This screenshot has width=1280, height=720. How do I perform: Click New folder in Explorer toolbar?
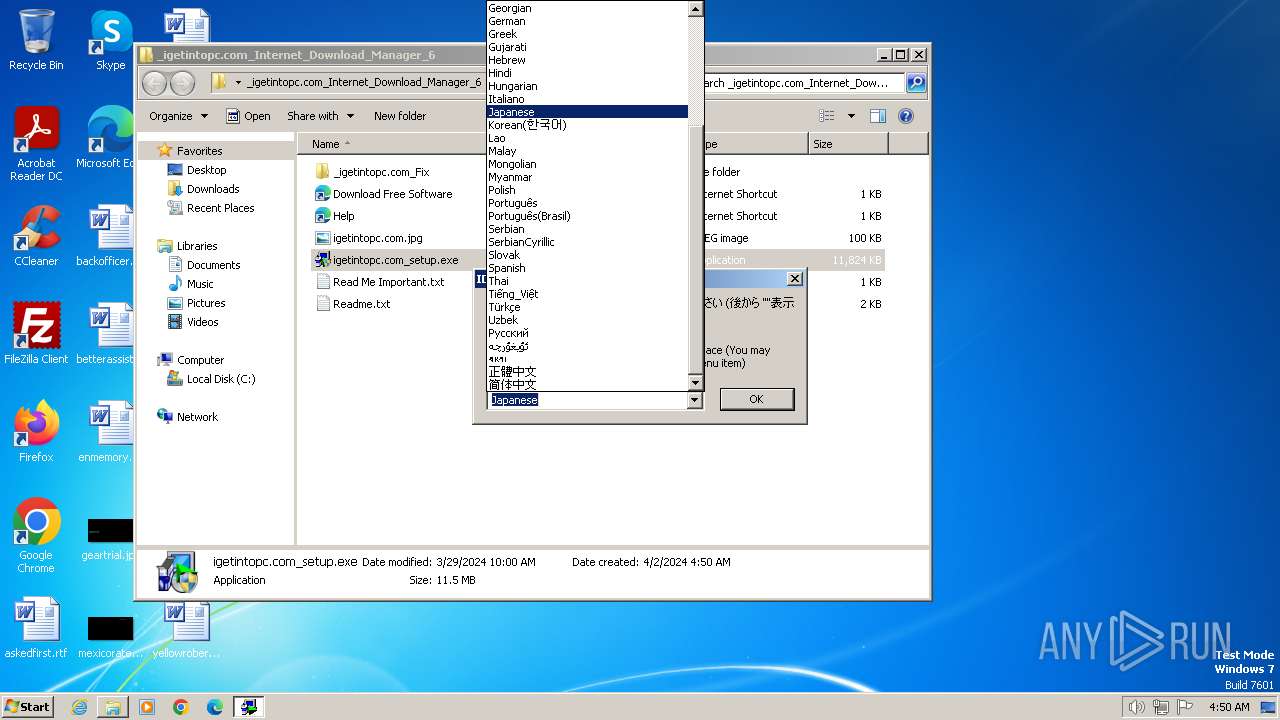click(x=400, y=116)
